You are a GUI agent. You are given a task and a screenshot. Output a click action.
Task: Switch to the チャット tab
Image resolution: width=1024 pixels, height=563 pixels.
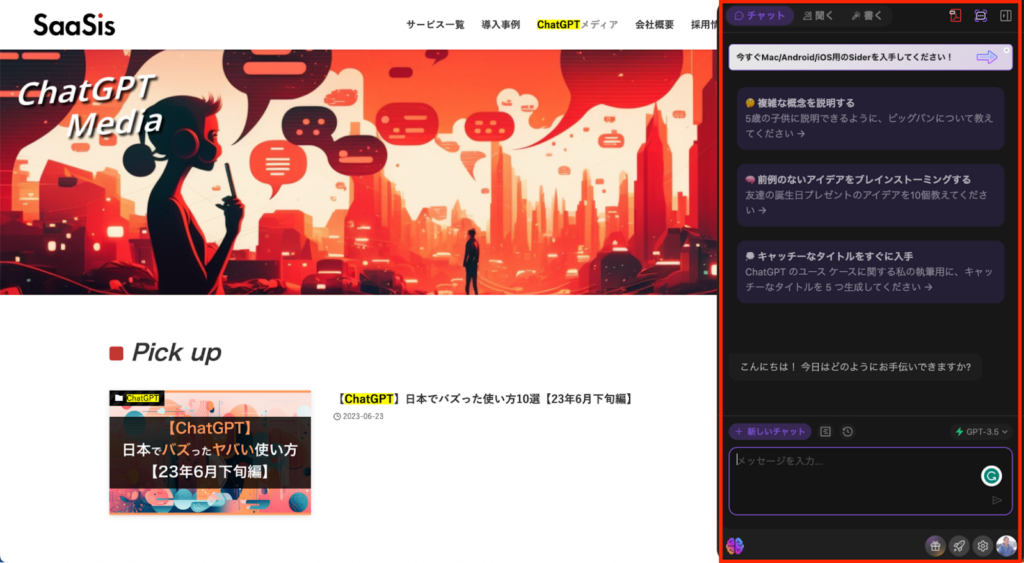coord(760,16)
